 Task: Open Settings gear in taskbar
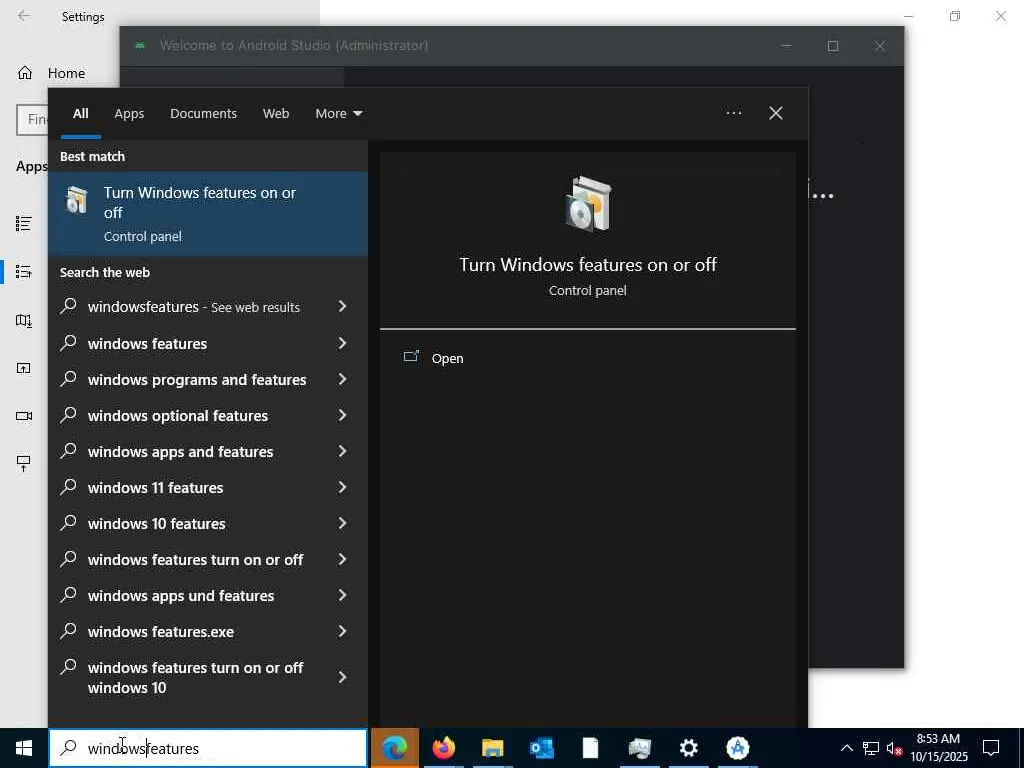(x=688, y=748)
